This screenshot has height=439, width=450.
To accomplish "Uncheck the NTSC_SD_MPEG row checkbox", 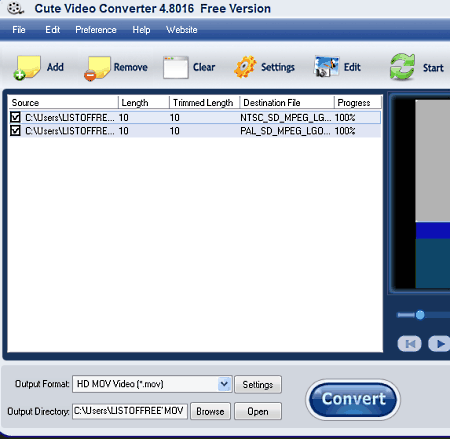I will (15, 117).
